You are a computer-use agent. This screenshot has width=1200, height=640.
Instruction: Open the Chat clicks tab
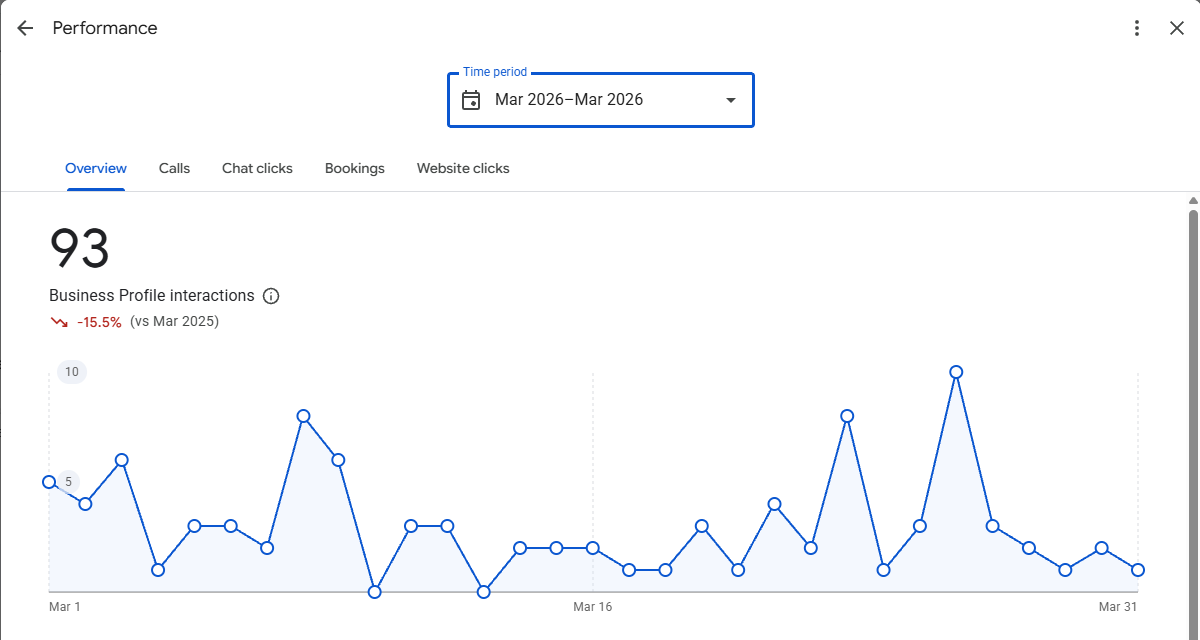(257, 168)
